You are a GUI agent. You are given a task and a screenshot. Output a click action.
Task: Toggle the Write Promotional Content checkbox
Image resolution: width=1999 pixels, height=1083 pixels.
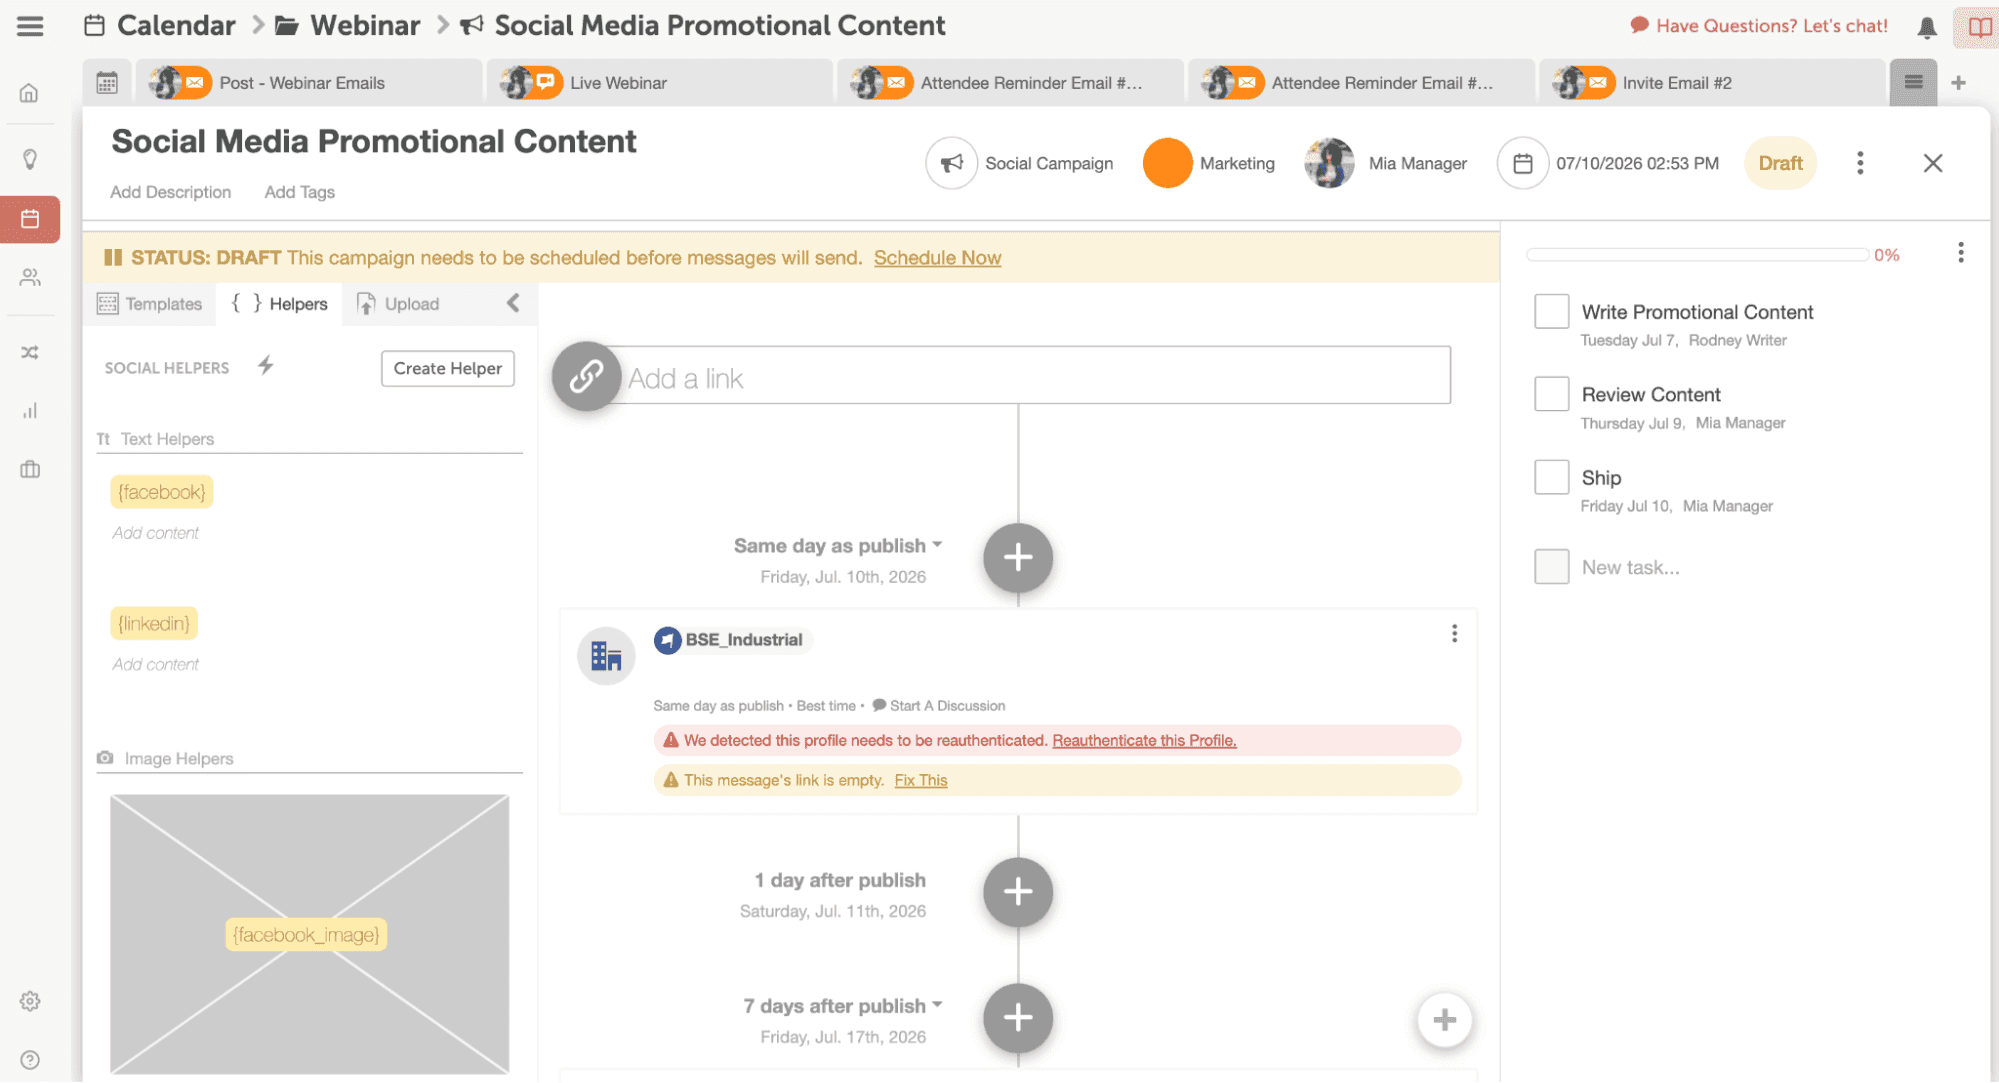click(x=1551, y=311)
